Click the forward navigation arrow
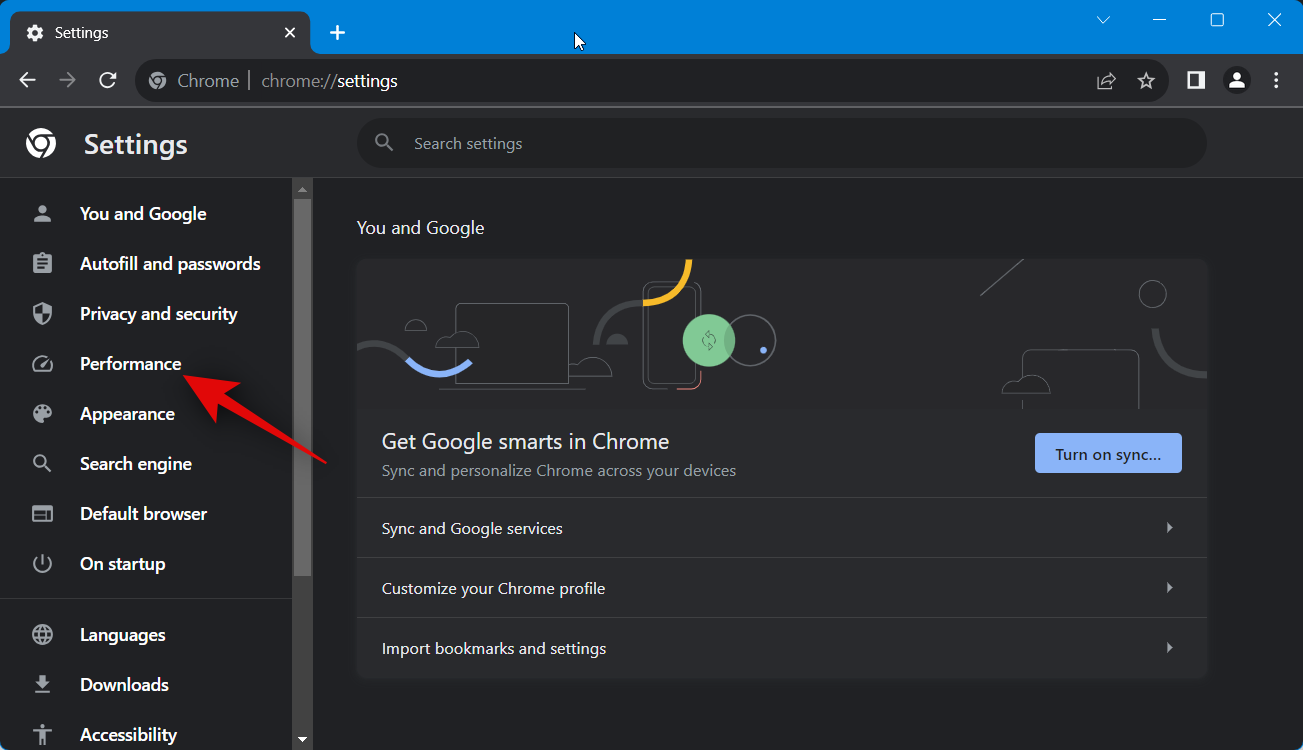Viewport: 1303px width, 750px height. coord(68,81)
